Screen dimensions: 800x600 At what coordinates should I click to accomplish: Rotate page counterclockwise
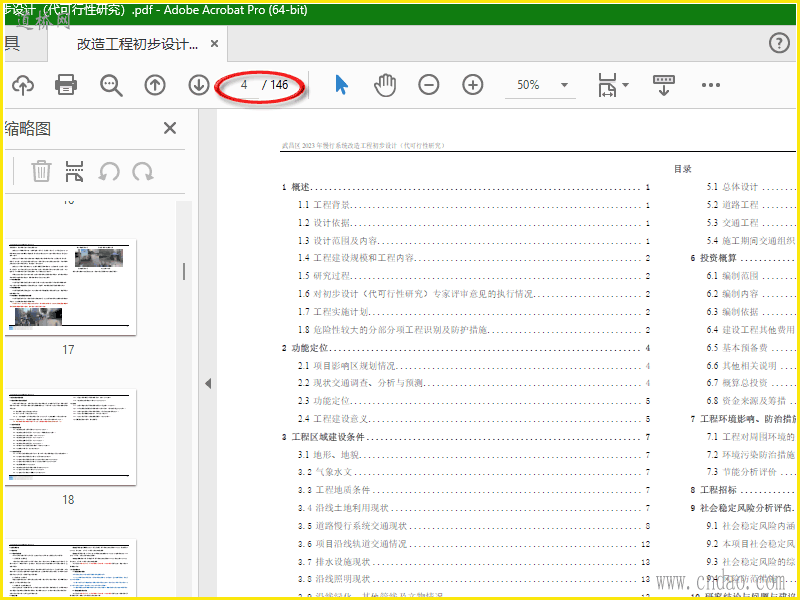click(x=109, y=171)
